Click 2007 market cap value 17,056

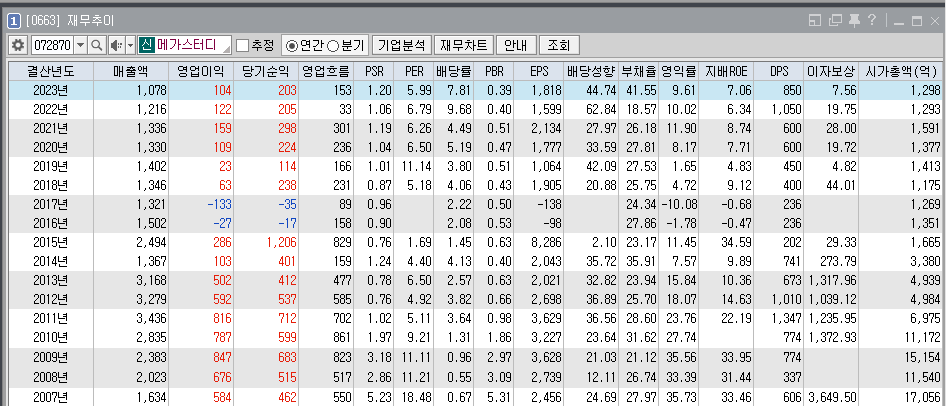[922, 398]
